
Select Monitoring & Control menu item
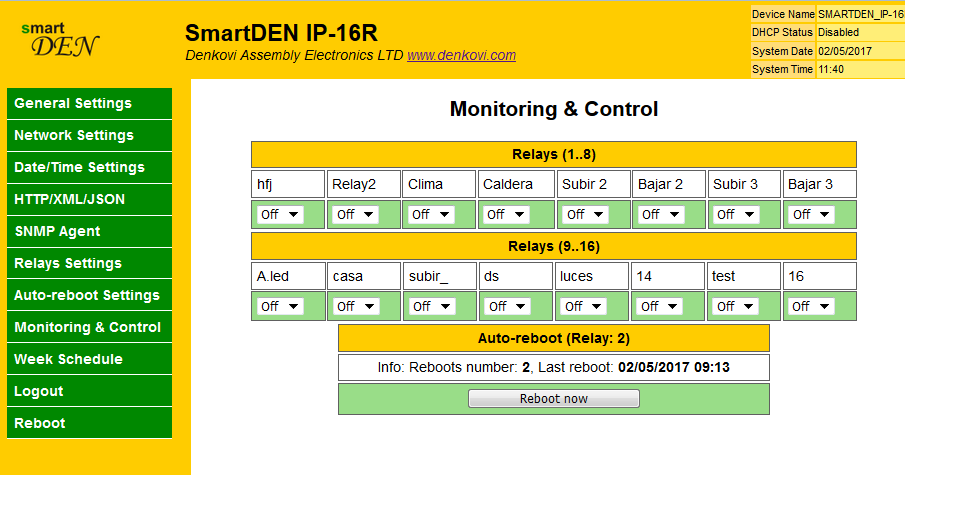pos(89,327)
